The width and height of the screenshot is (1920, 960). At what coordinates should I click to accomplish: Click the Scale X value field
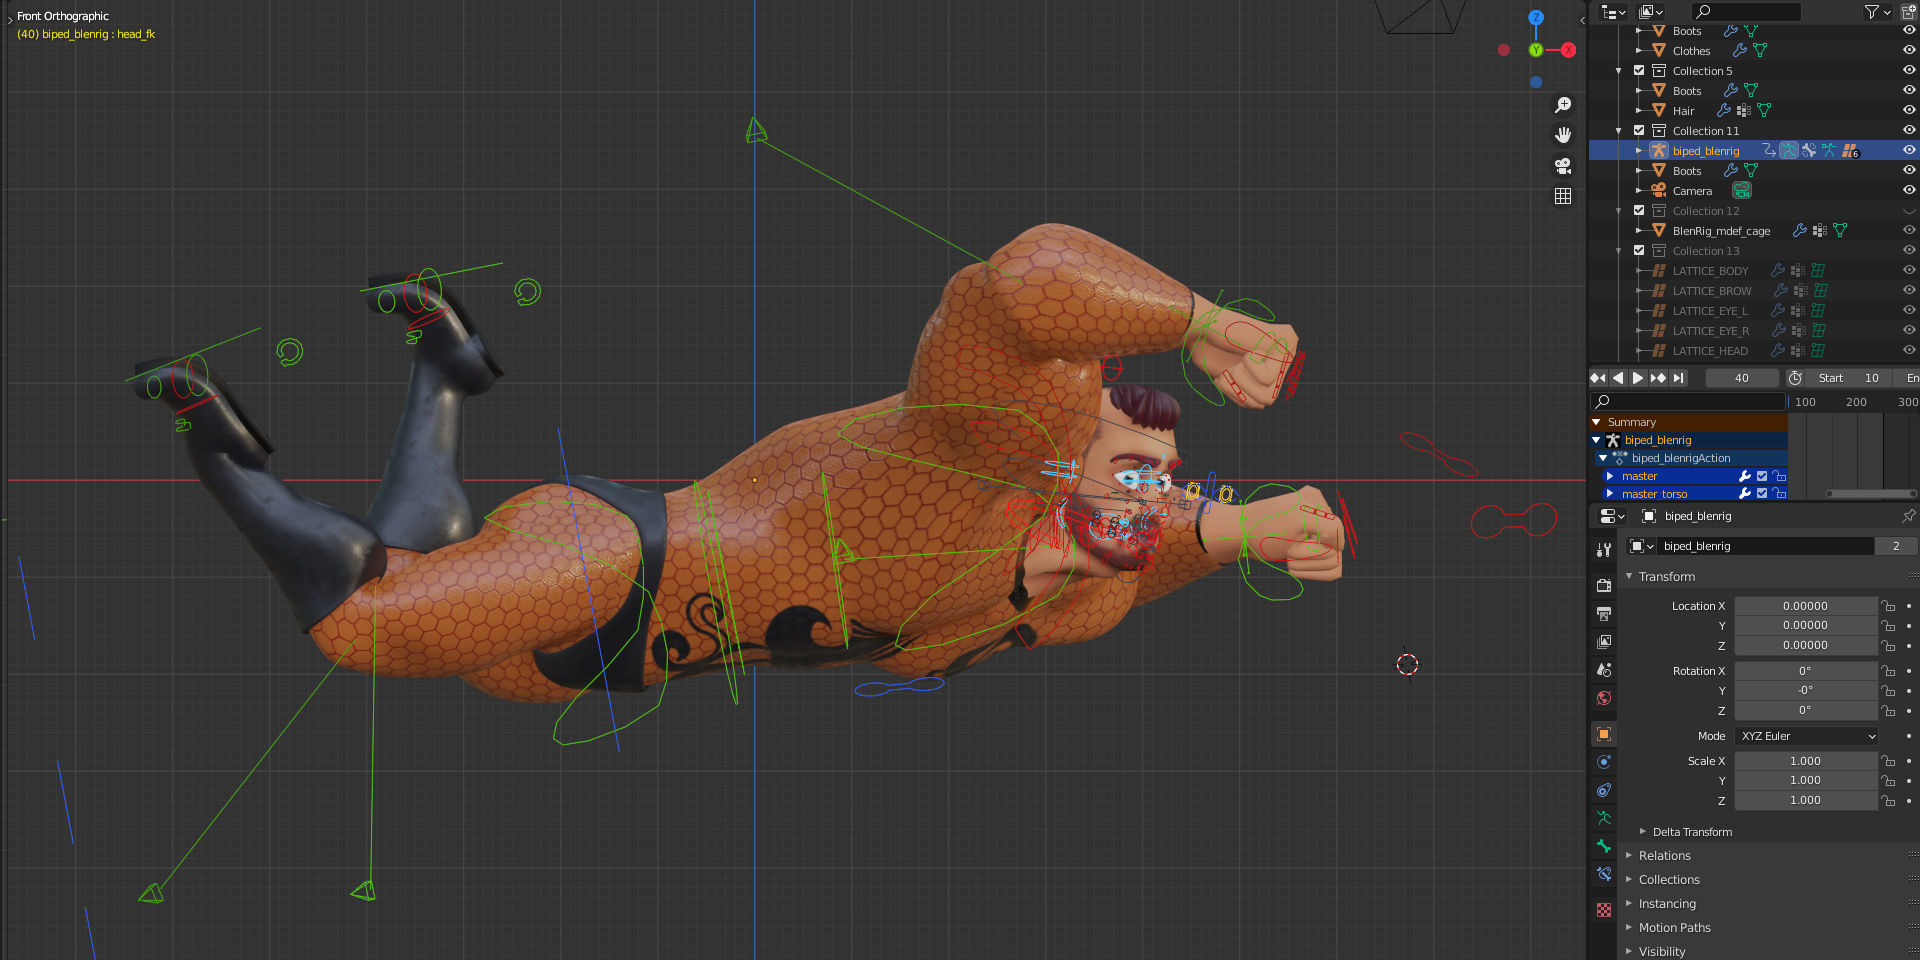[1805, 761]
